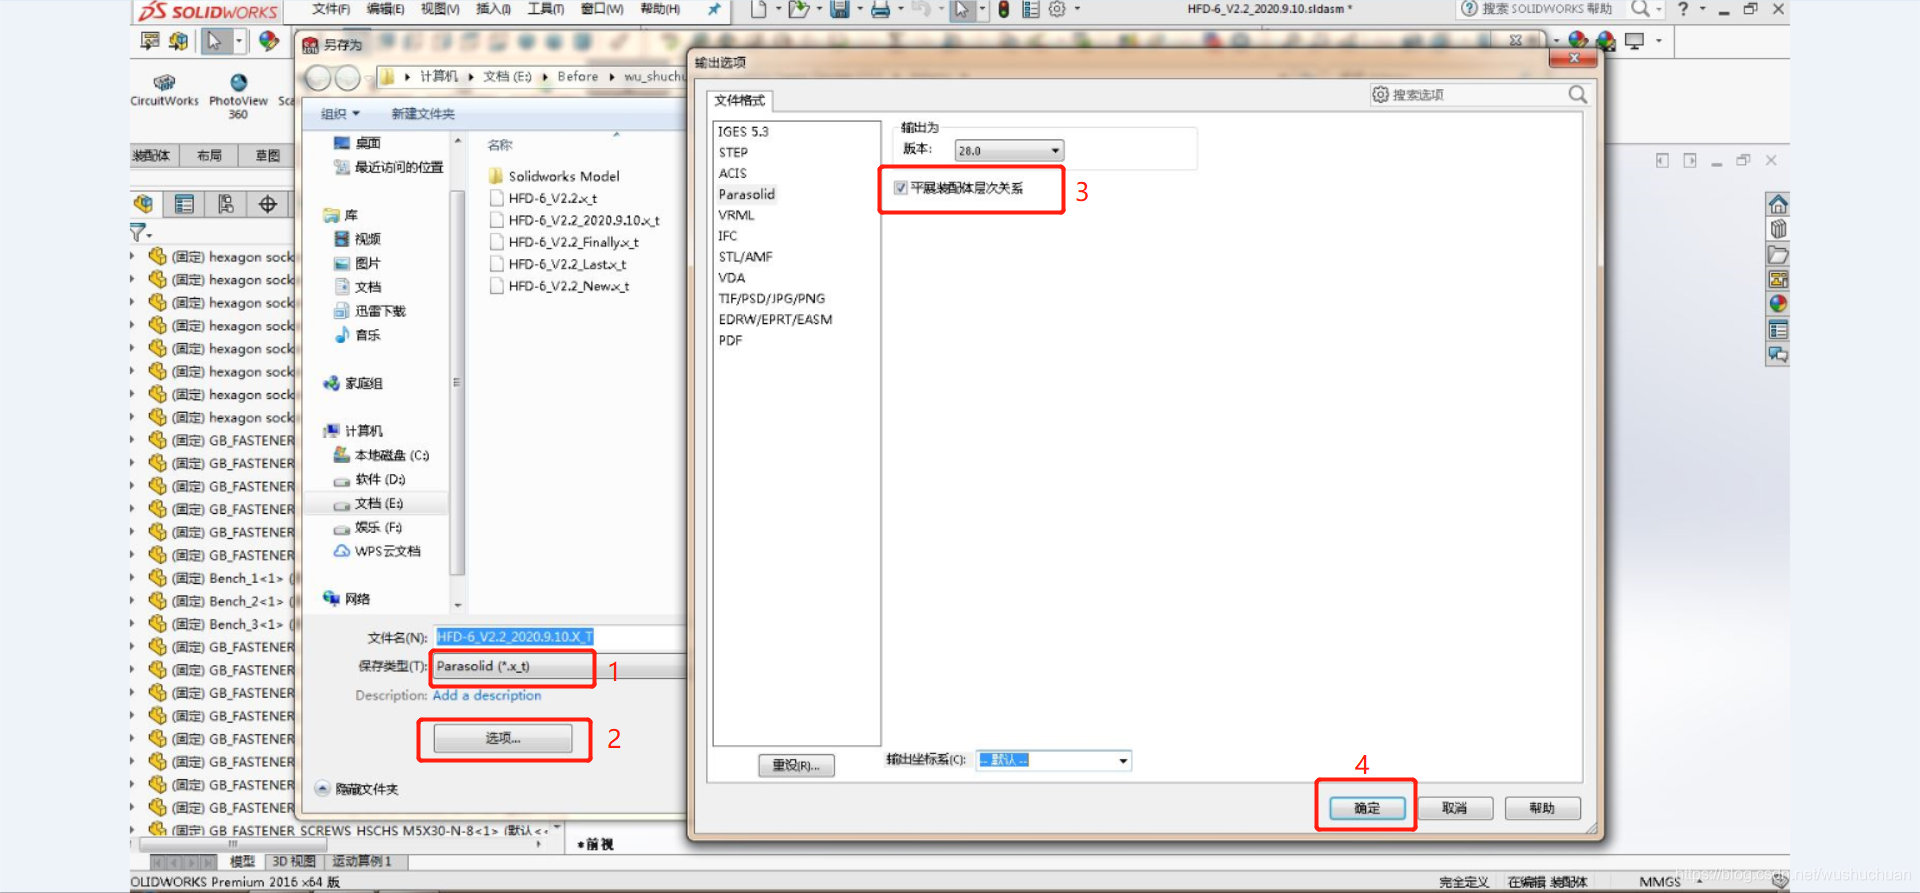Select STEP in file format list

(x=733, y=152)
